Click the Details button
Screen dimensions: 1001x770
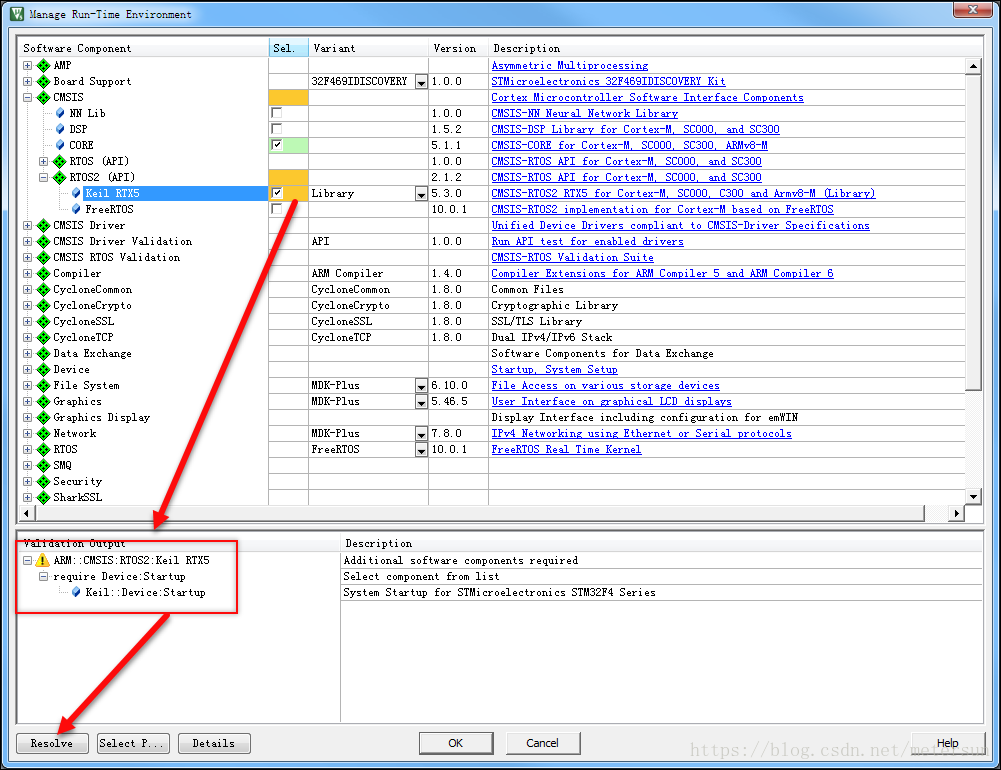[x=214, y=743]
